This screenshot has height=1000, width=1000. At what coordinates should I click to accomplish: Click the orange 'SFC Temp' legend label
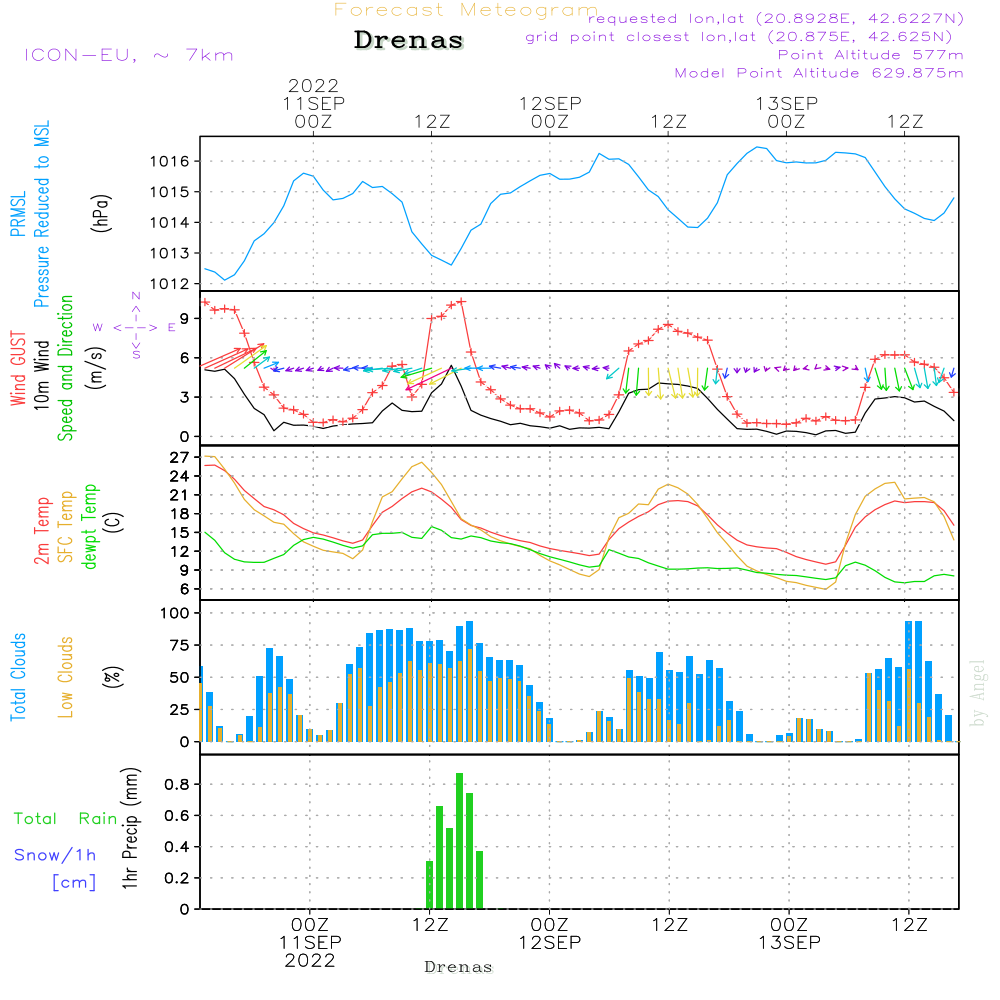(65, 527)
